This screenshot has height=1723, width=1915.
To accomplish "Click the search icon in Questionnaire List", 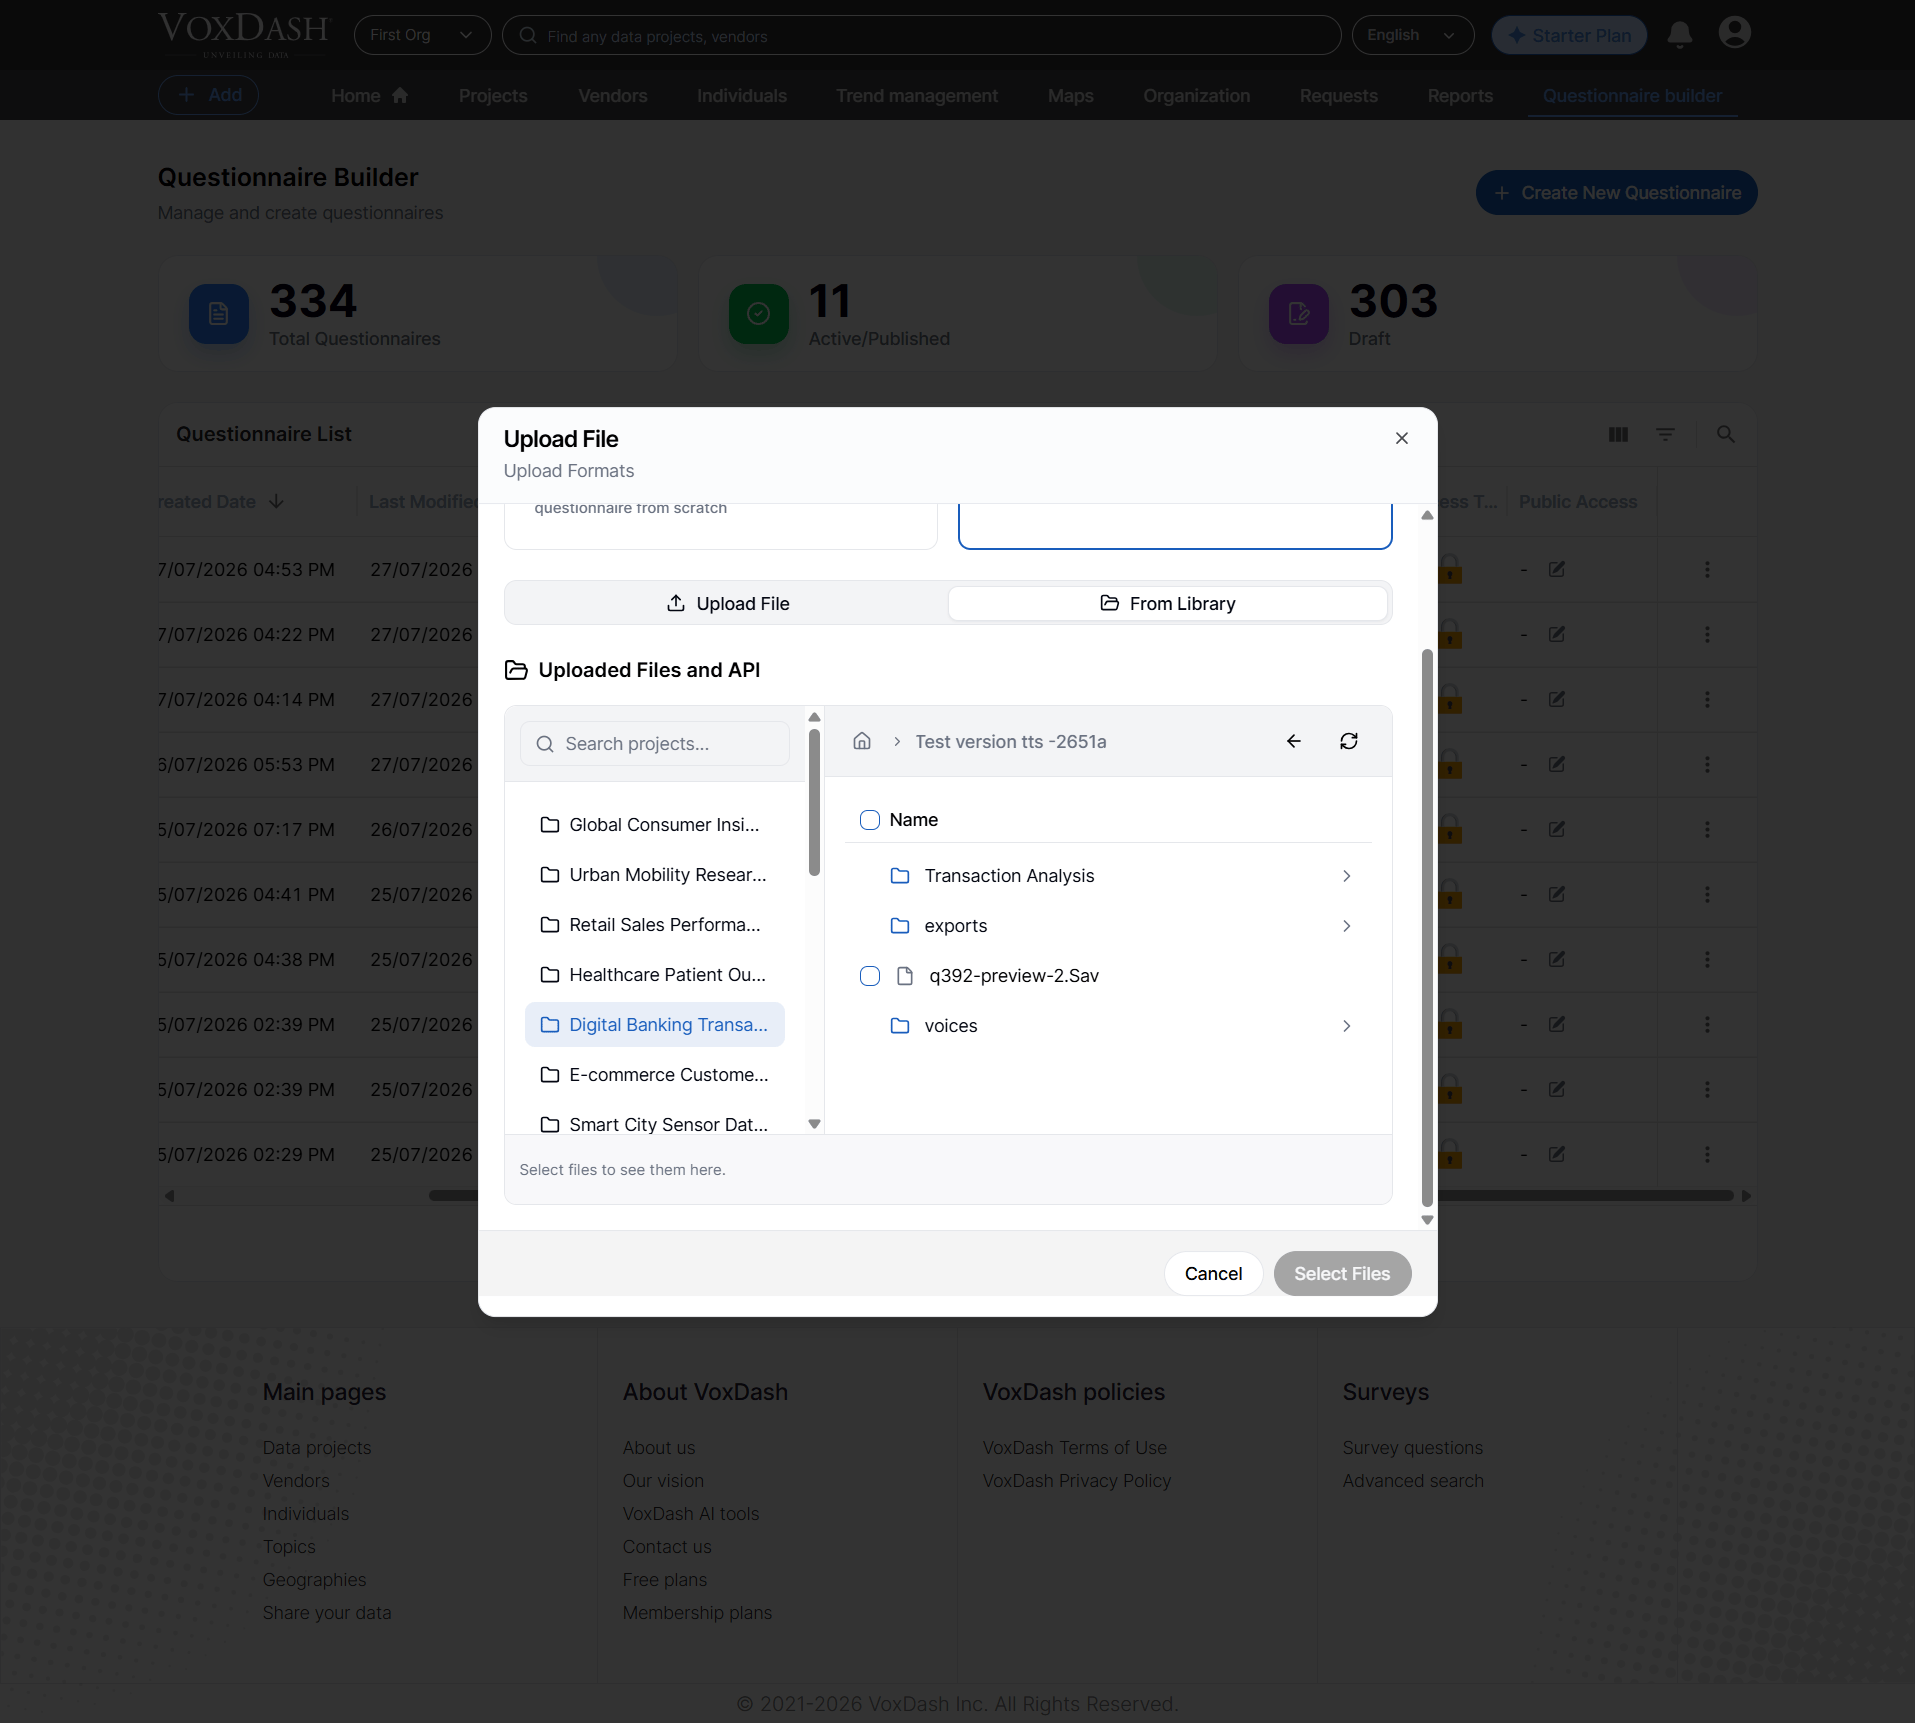I will point(1725,434).
